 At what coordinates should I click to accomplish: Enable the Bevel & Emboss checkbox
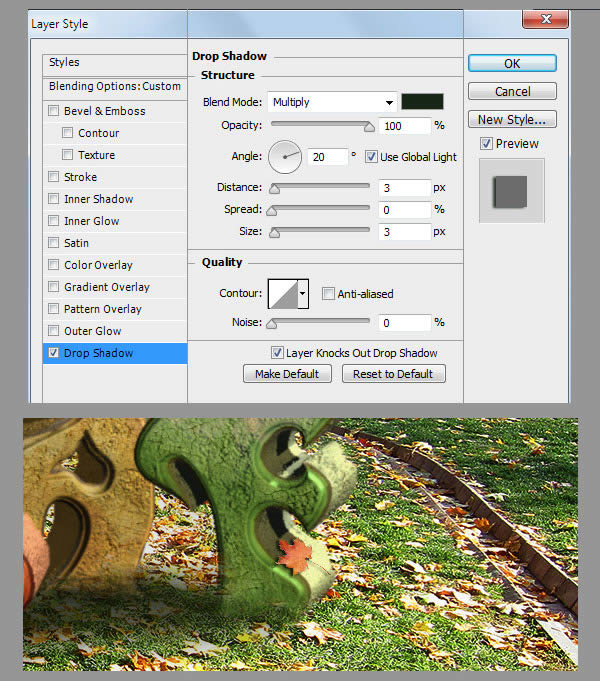click(53, 111)
